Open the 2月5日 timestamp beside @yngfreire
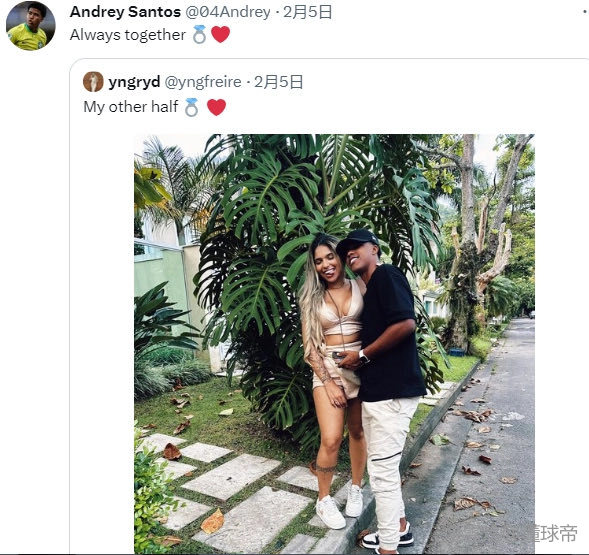The image size is (589, 555). [279, 82]
